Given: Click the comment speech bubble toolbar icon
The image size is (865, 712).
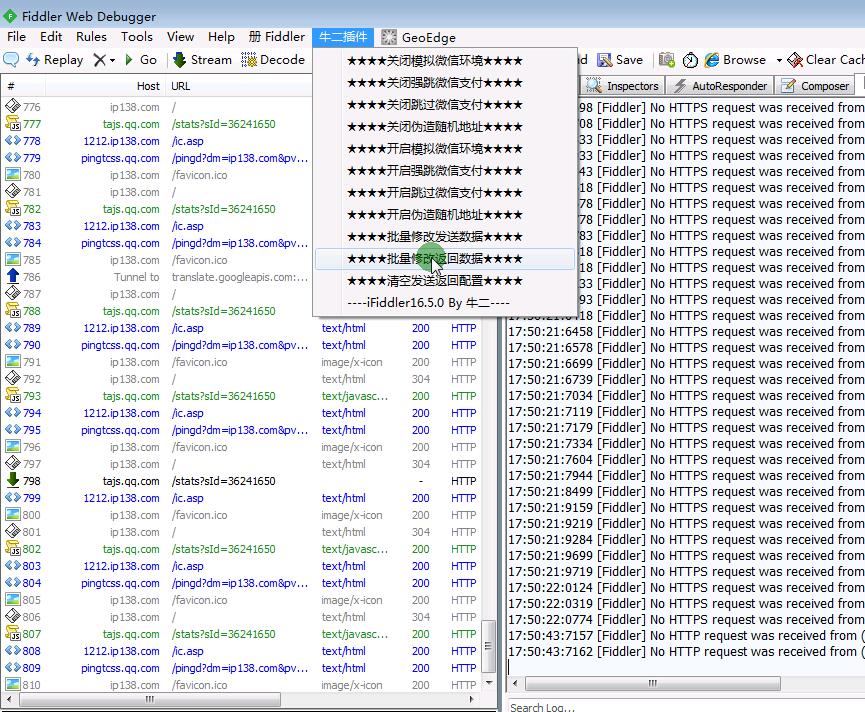Looking at the screenshot, I should click(11, 60).
